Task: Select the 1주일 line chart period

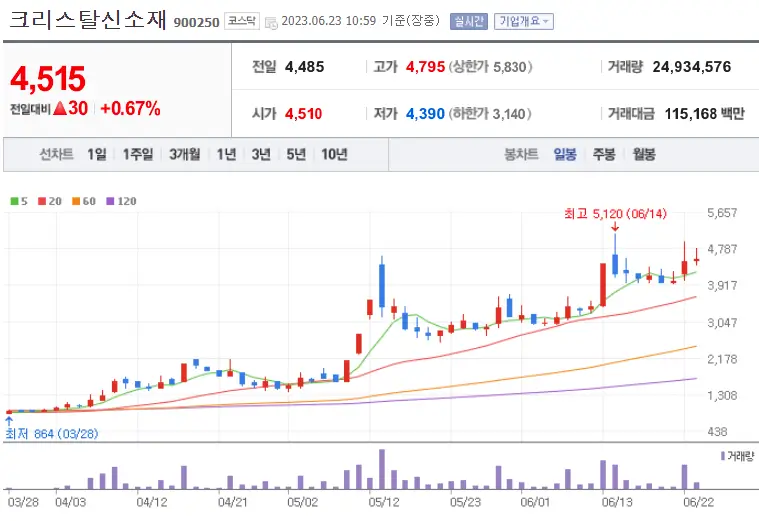Action: [x=137, y=154]
